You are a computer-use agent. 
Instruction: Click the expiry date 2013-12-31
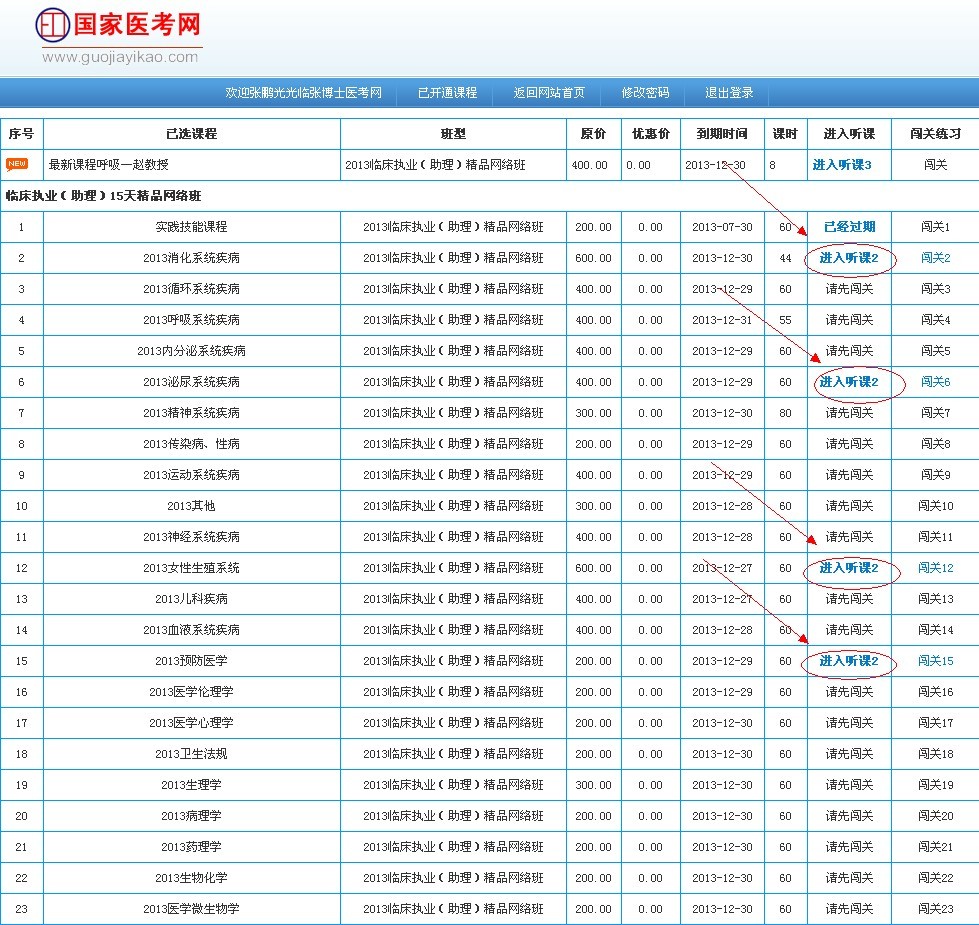coord(722,320)
